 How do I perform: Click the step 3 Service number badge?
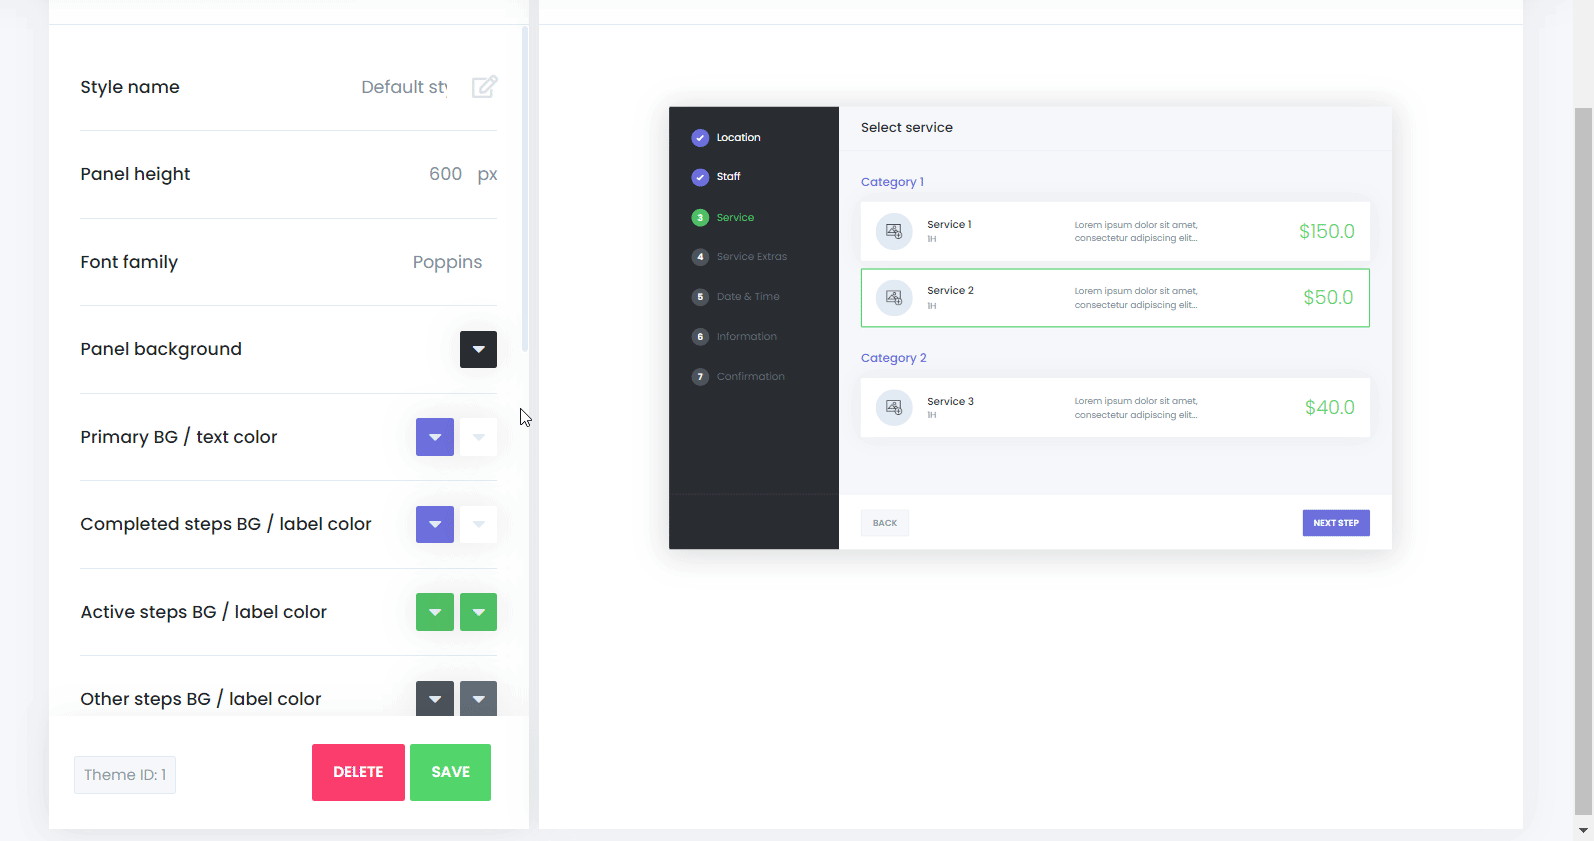pos(700,218)
